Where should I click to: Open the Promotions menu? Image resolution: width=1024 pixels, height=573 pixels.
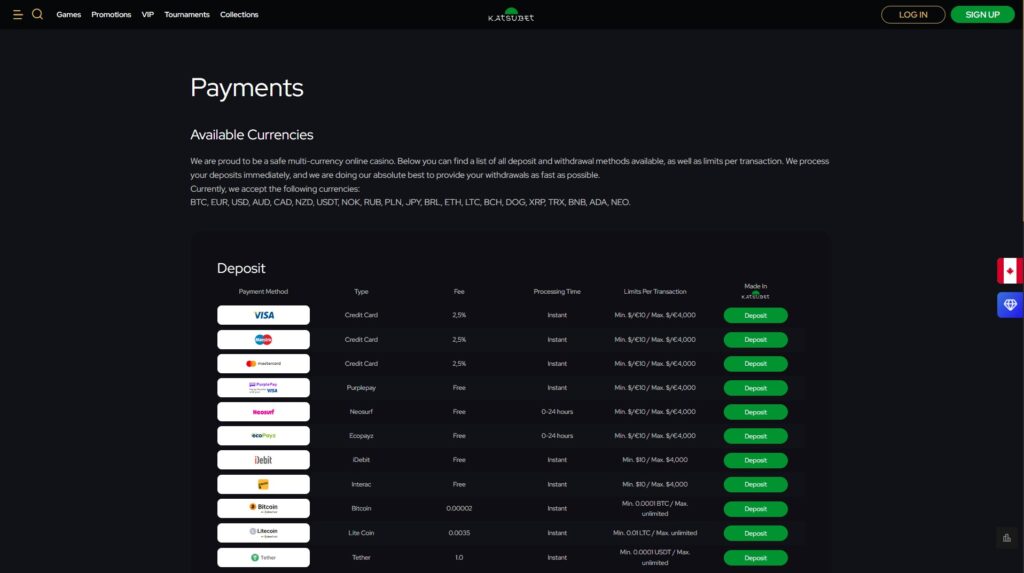click(x=111, y=14)
